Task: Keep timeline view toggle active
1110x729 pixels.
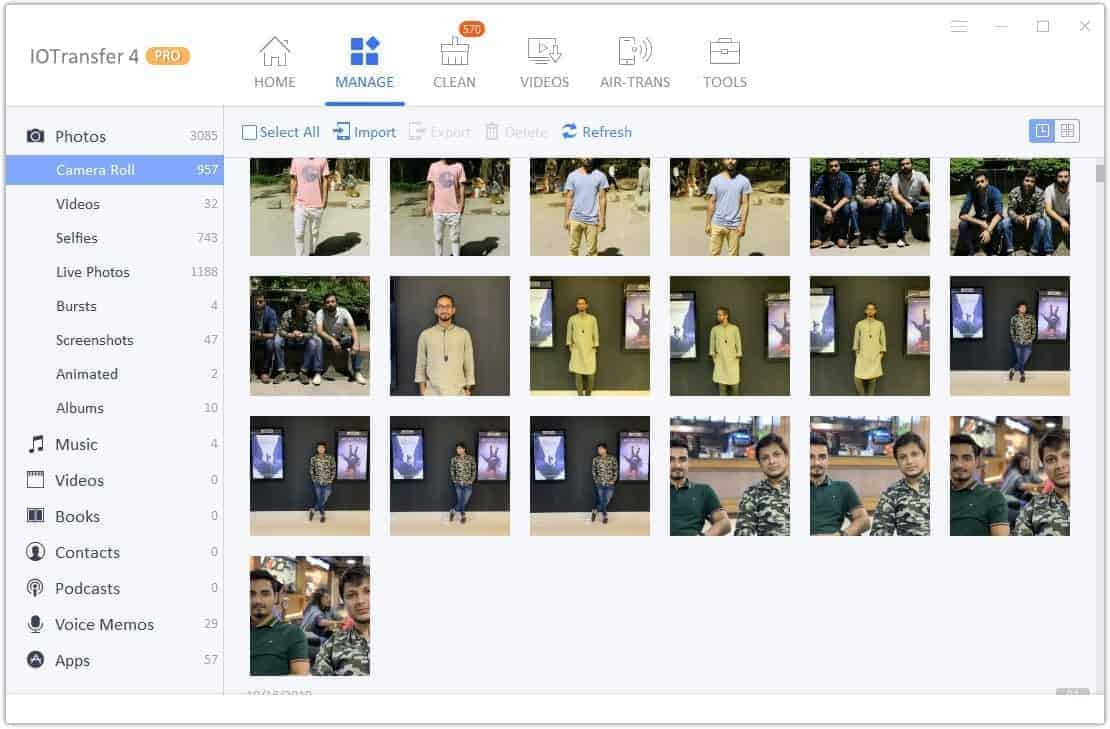Action: pyautogui.click(x=1043, y=131)
